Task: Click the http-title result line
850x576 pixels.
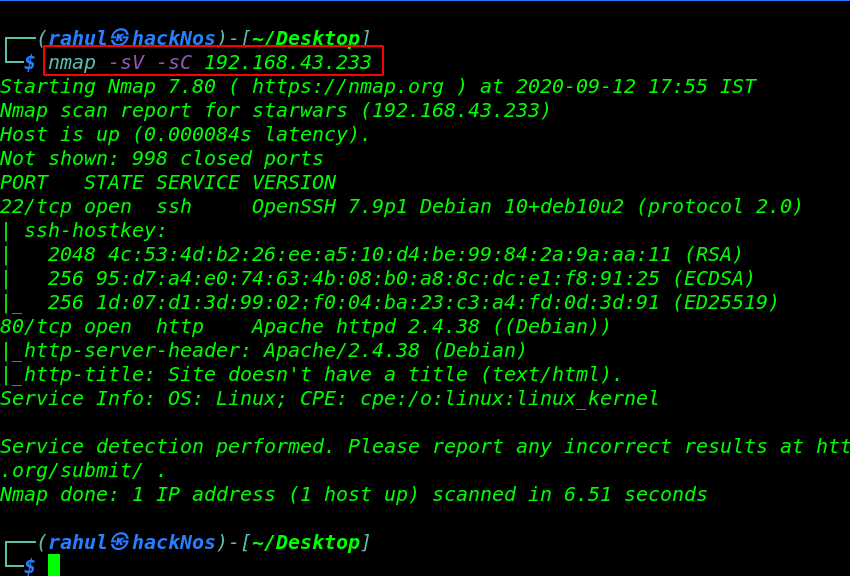Action: tap(311, 374)
